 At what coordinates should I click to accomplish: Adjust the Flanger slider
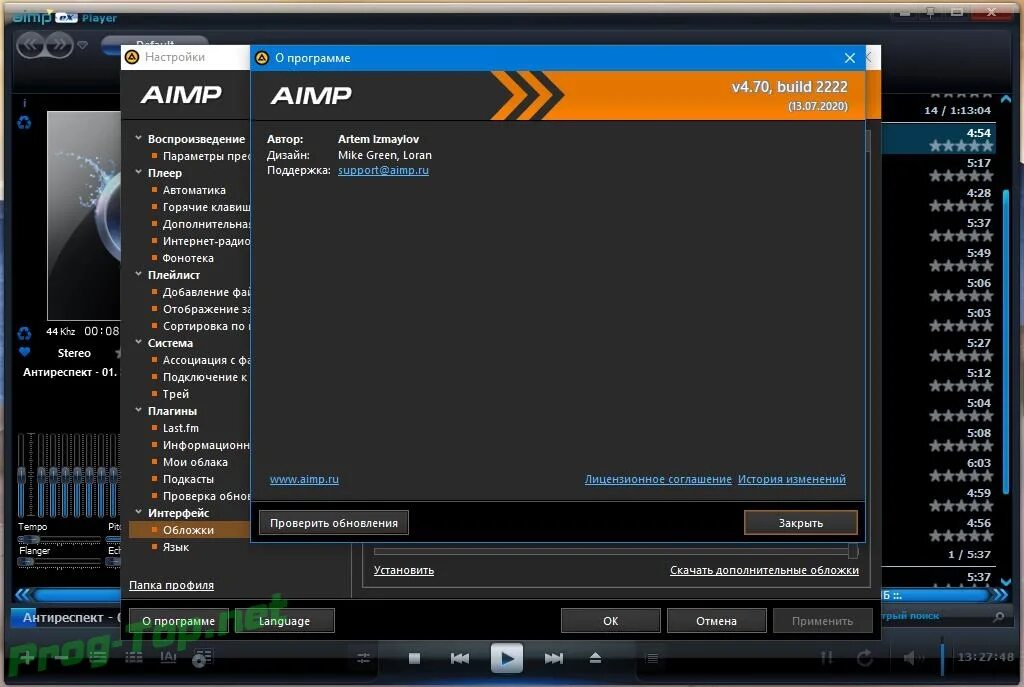59,562
